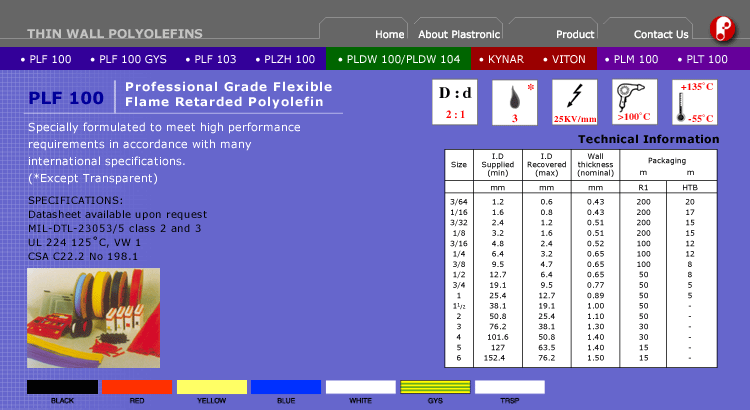This screenshot has width=750, height=410.
Task: Open the Product tab
Action: tap(575, 34)
